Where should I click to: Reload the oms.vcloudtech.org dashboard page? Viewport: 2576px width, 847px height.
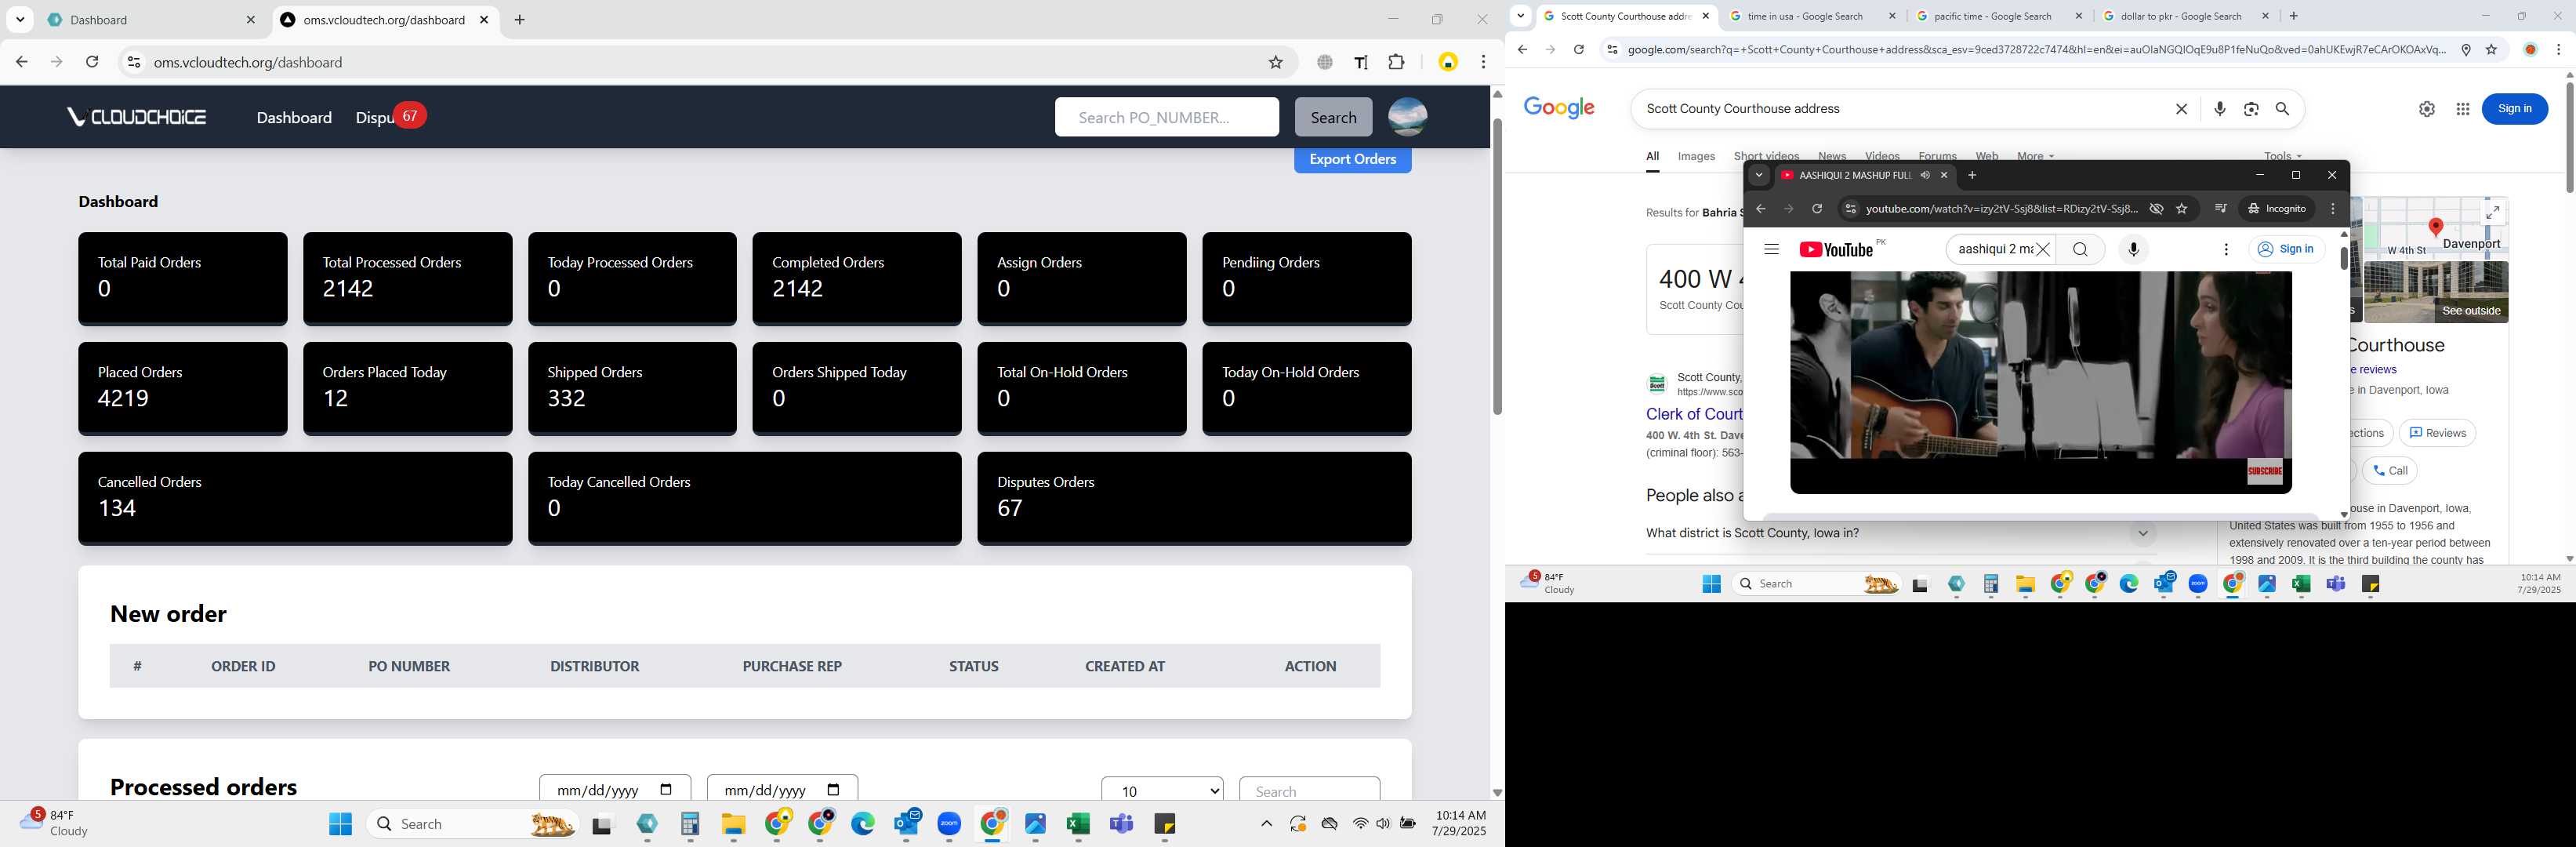point(92,62)
